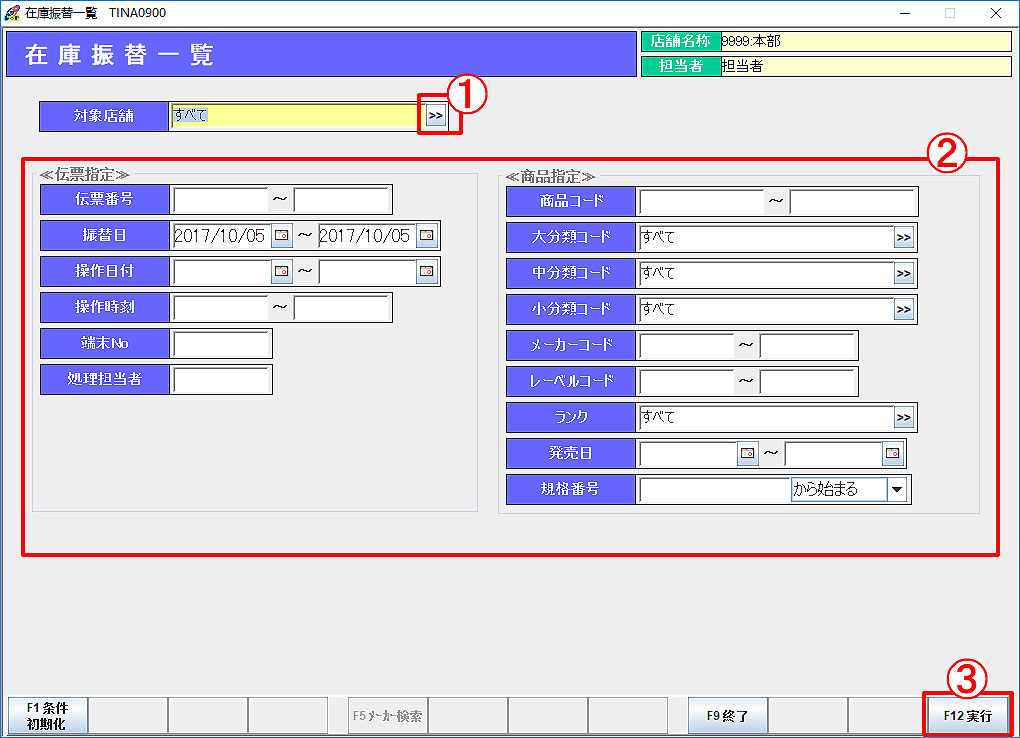Click the 処理担当者 input field
The height and width of the screenshot is (738, 1020).
(x=221, y=379)
